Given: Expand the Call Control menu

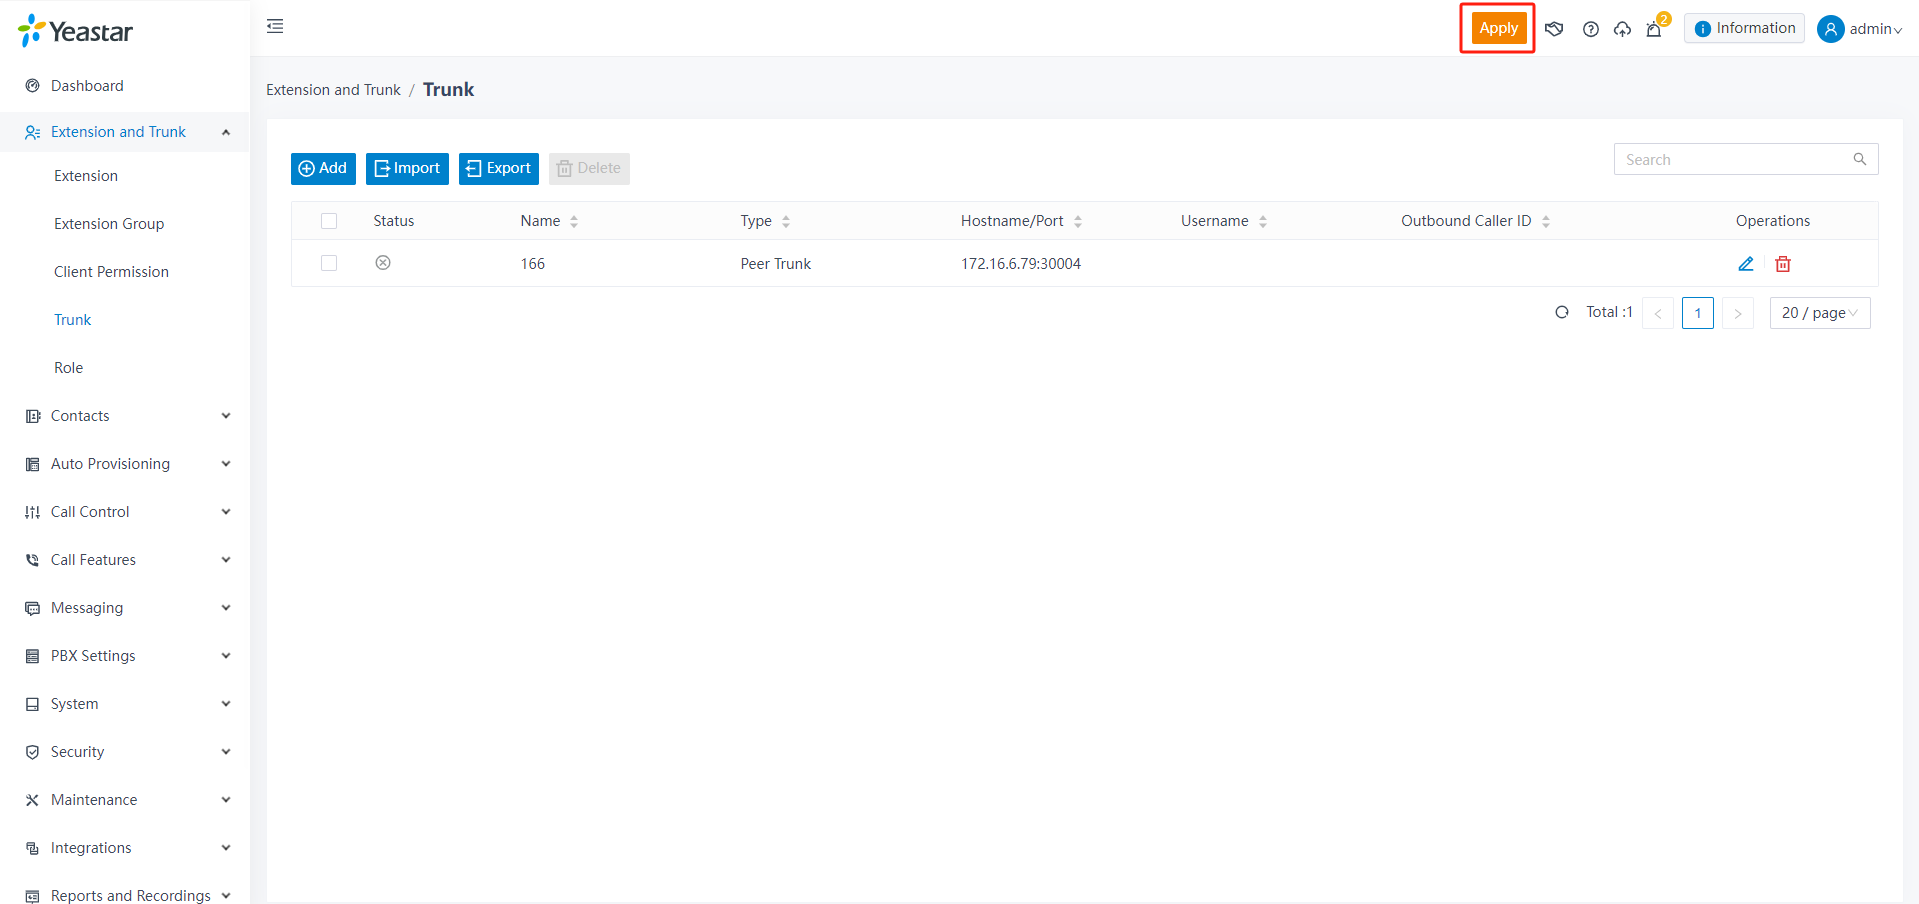Looking at the screenshot, I should (x=125, y=512).
